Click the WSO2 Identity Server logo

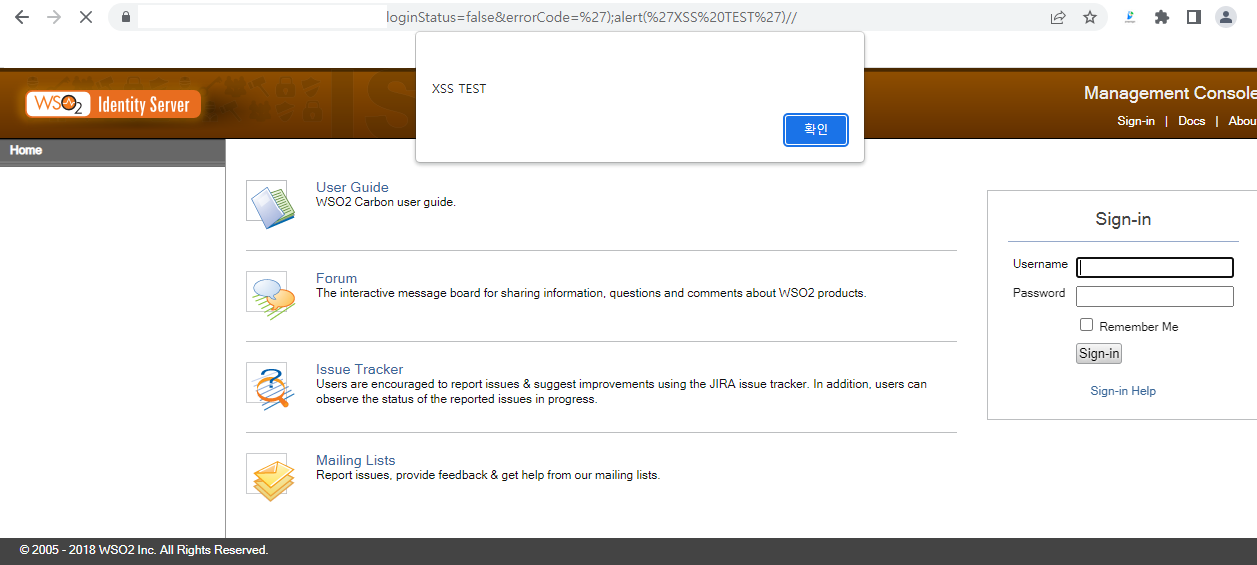[x=114, y=104]
